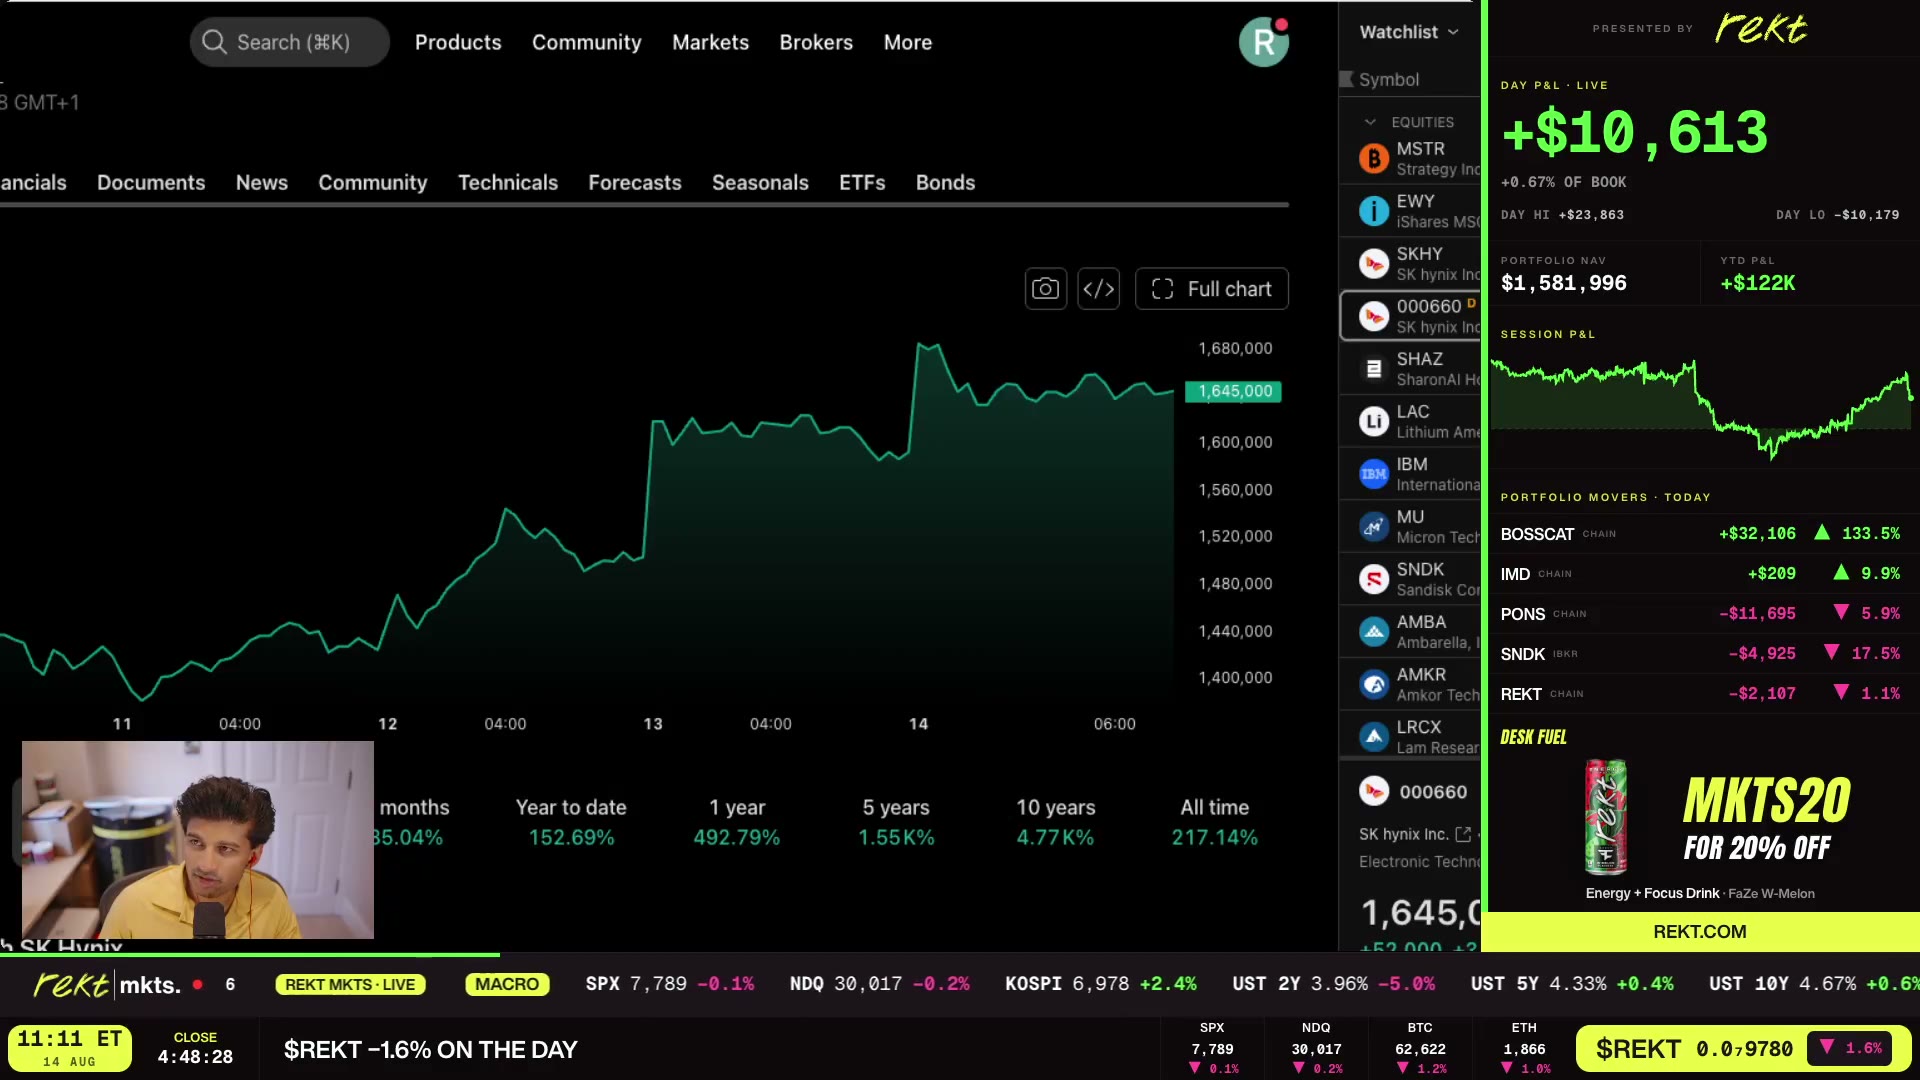Viewport: 1920px width, 1080px height.
Task: Select the Year to date range
Action: (x=571, y=822)
